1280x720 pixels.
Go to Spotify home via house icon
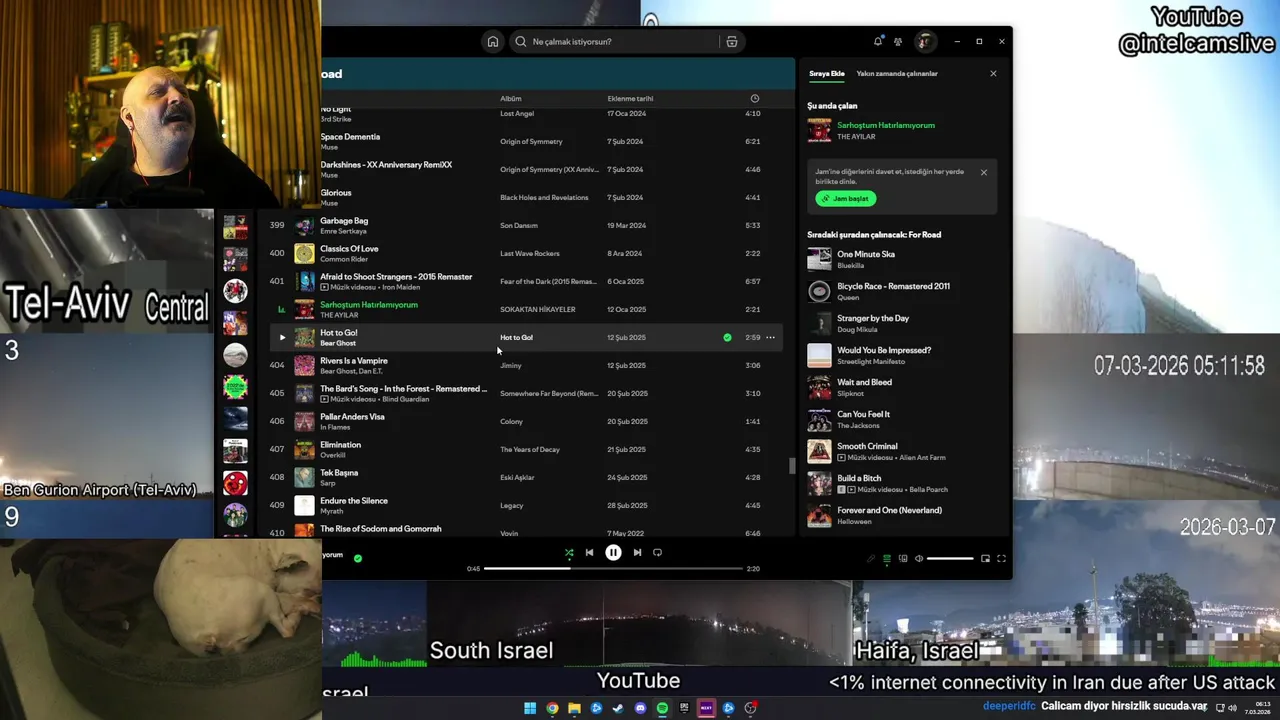click(492, 41)
